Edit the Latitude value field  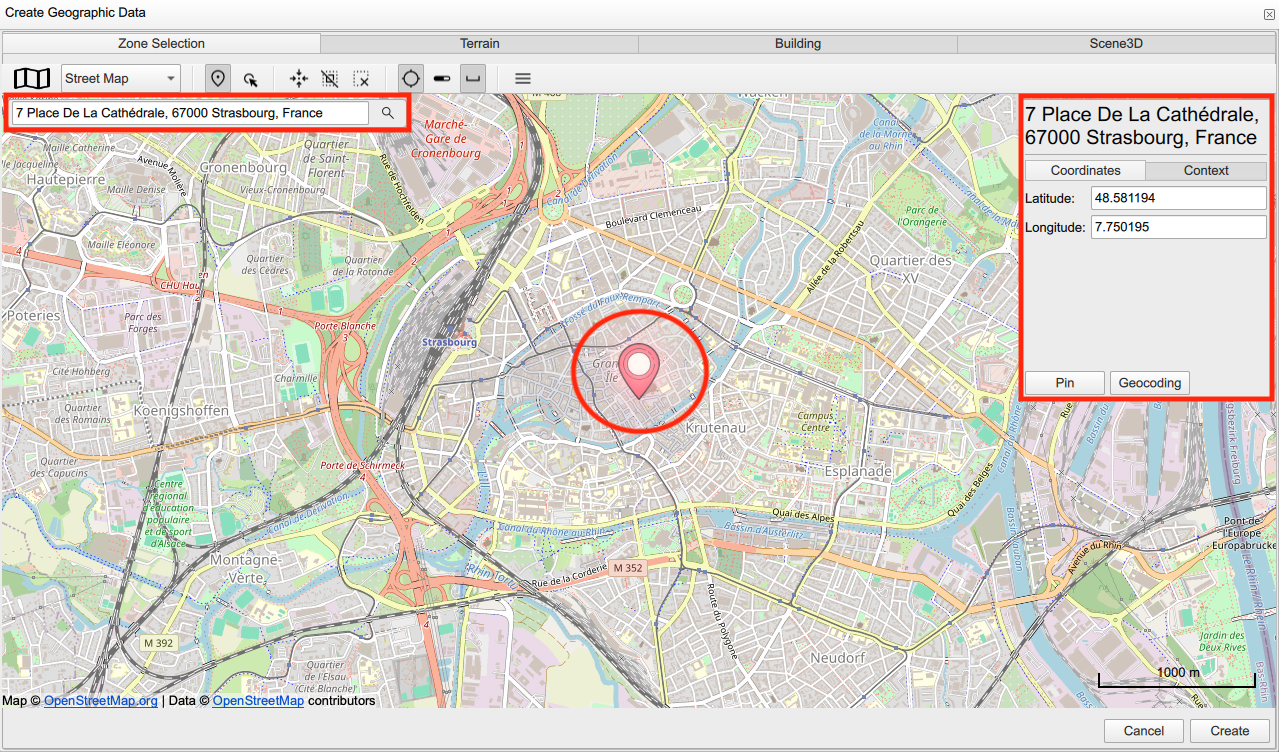[x=1177, y=197]
